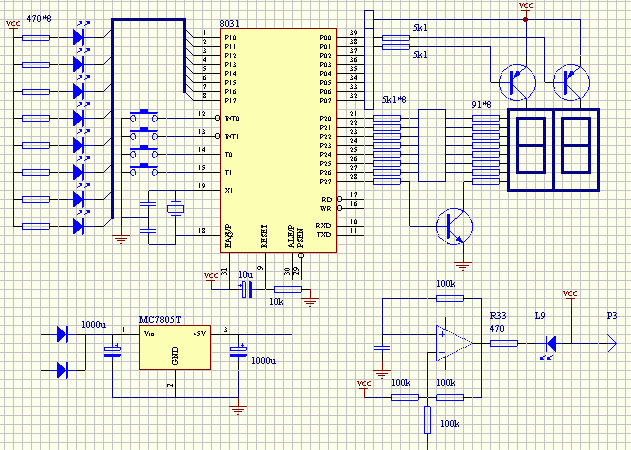The height and width of the screenshot is (450, 631).
Task: Click the 1000u capacitor at regulator output
Action: (238, 351)
